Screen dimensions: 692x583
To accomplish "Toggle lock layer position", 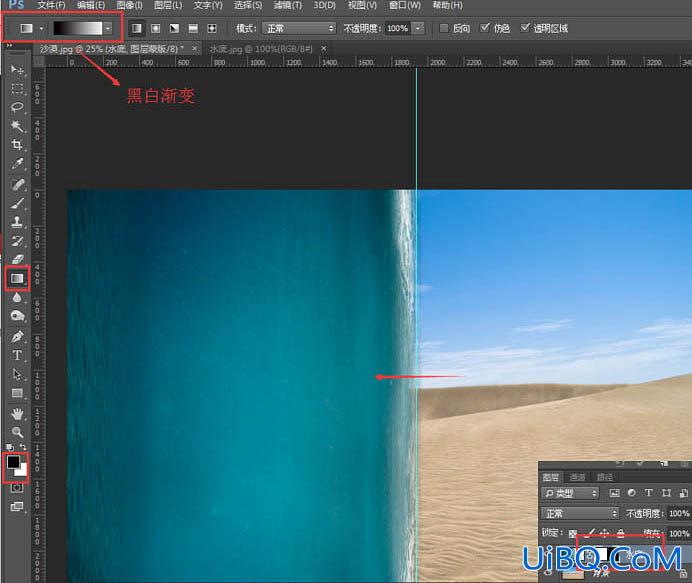I will point(605,533).
